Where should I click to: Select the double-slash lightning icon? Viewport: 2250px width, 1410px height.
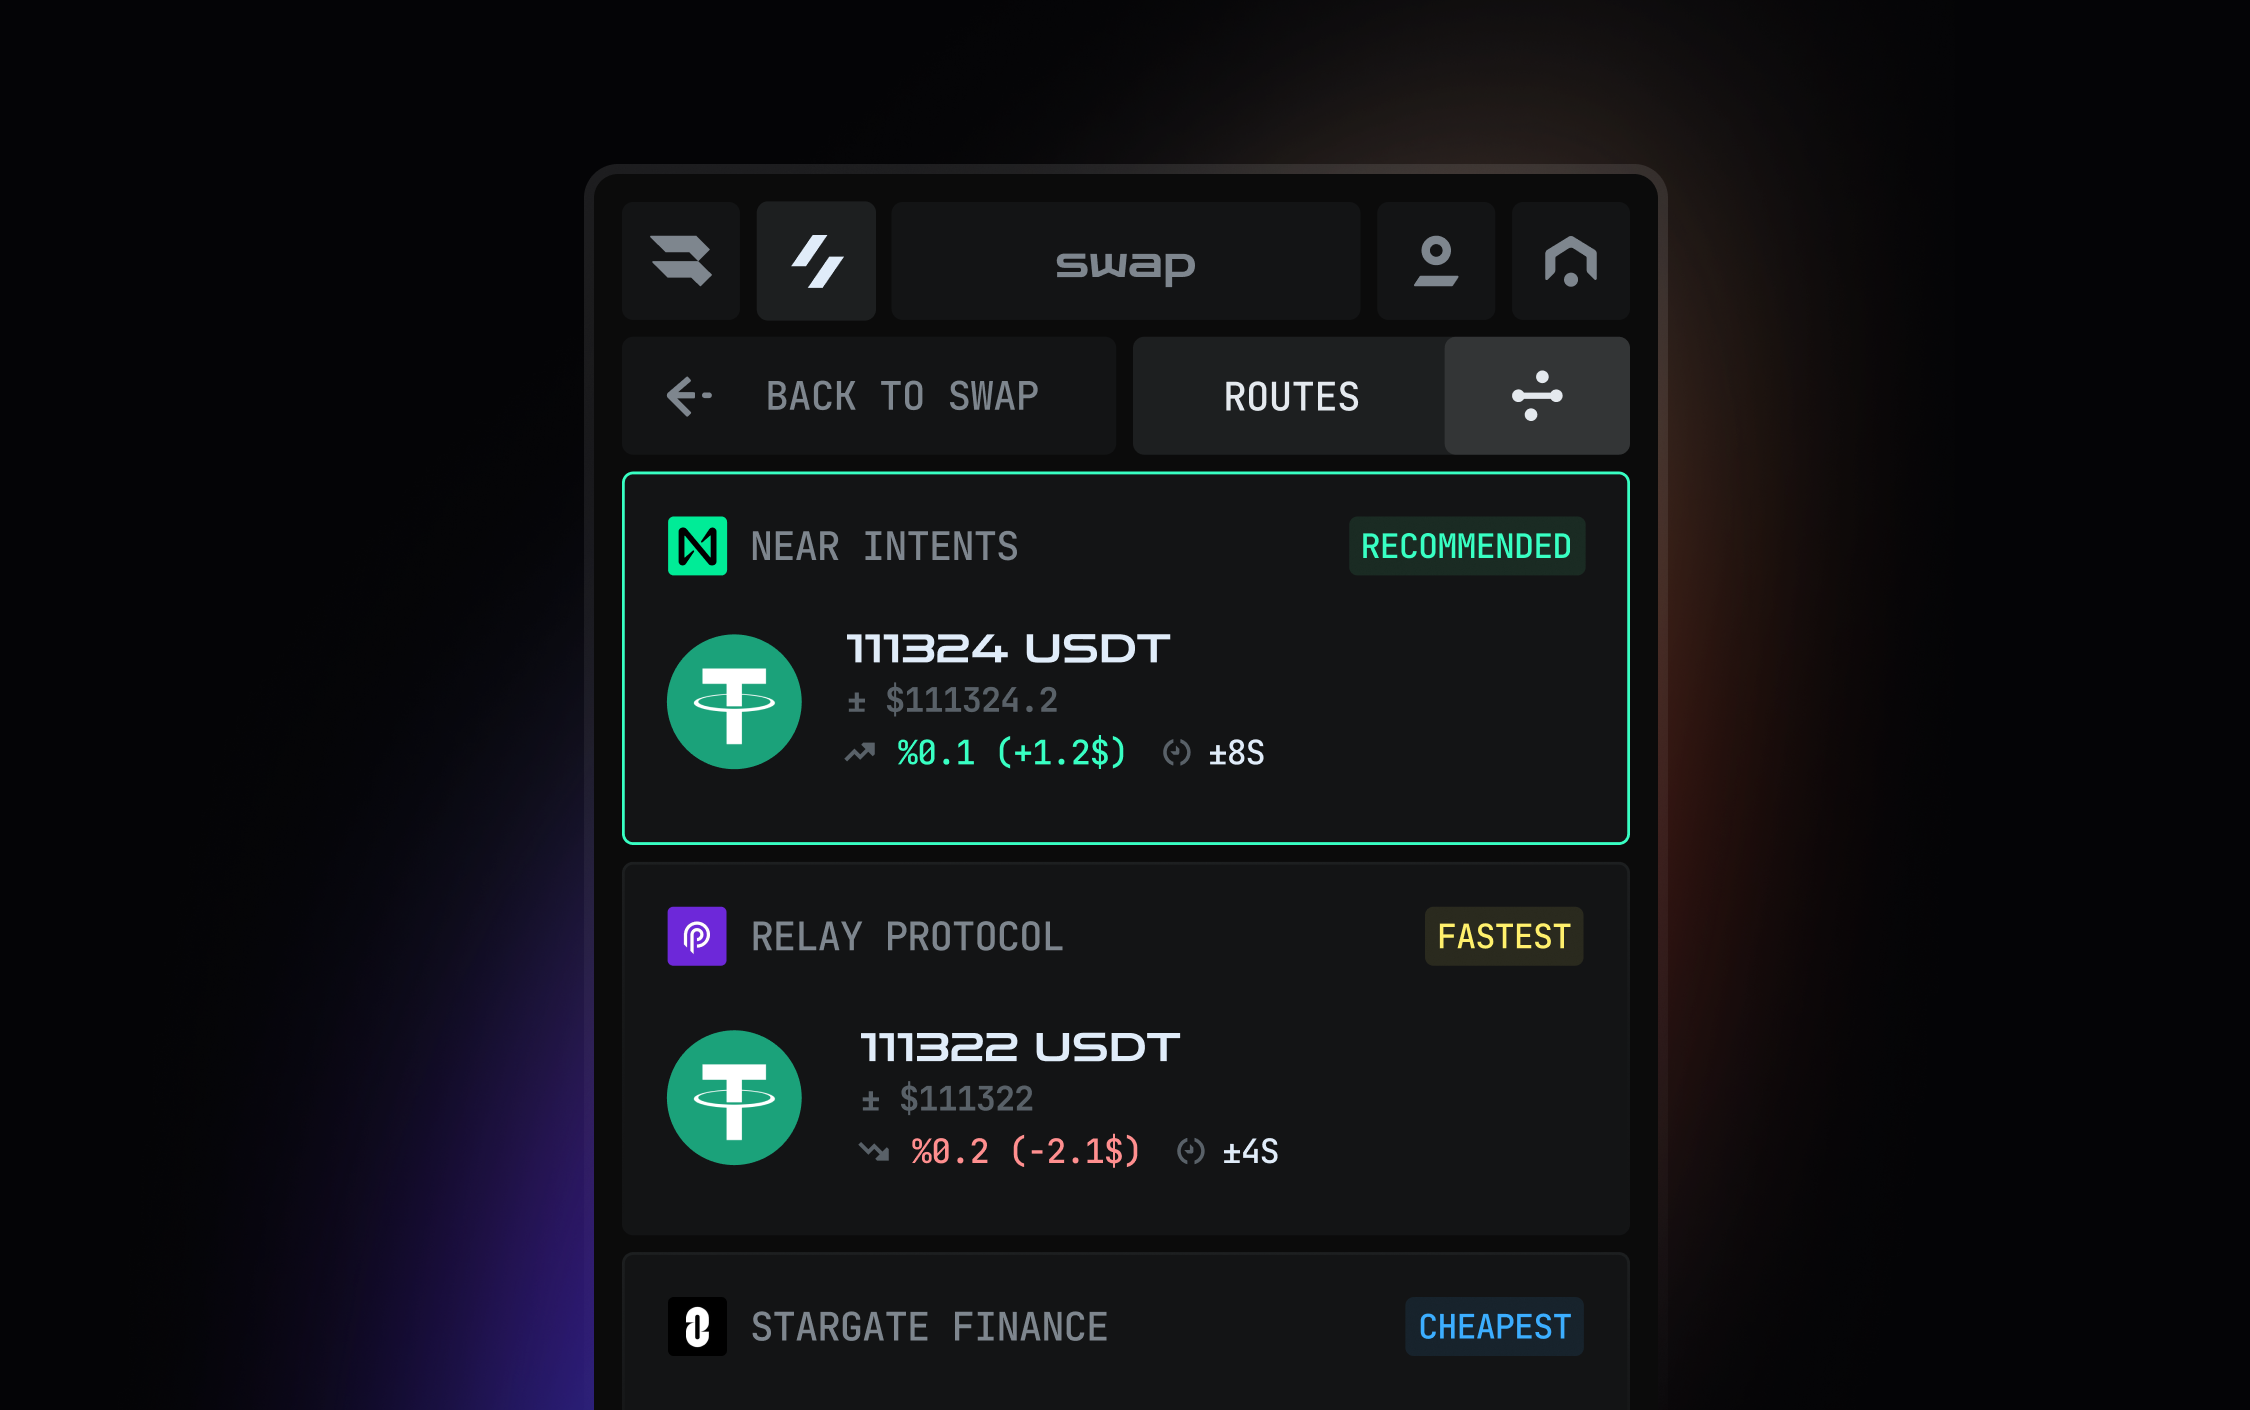click(x=816, y=261)
